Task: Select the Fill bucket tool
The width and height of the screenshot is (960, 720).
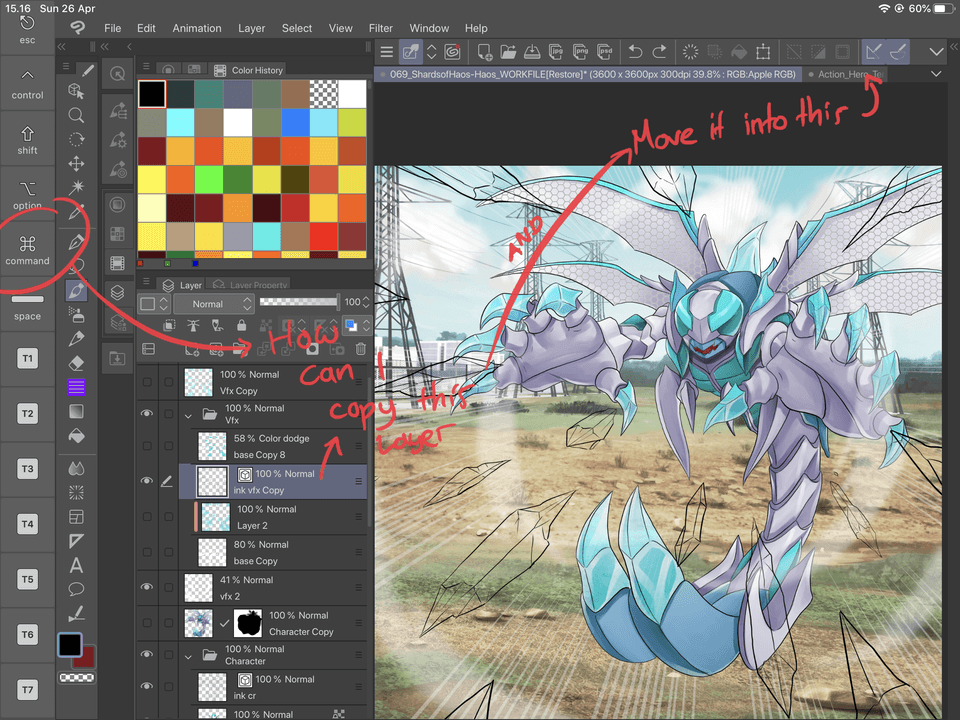Action: [76, 436]
